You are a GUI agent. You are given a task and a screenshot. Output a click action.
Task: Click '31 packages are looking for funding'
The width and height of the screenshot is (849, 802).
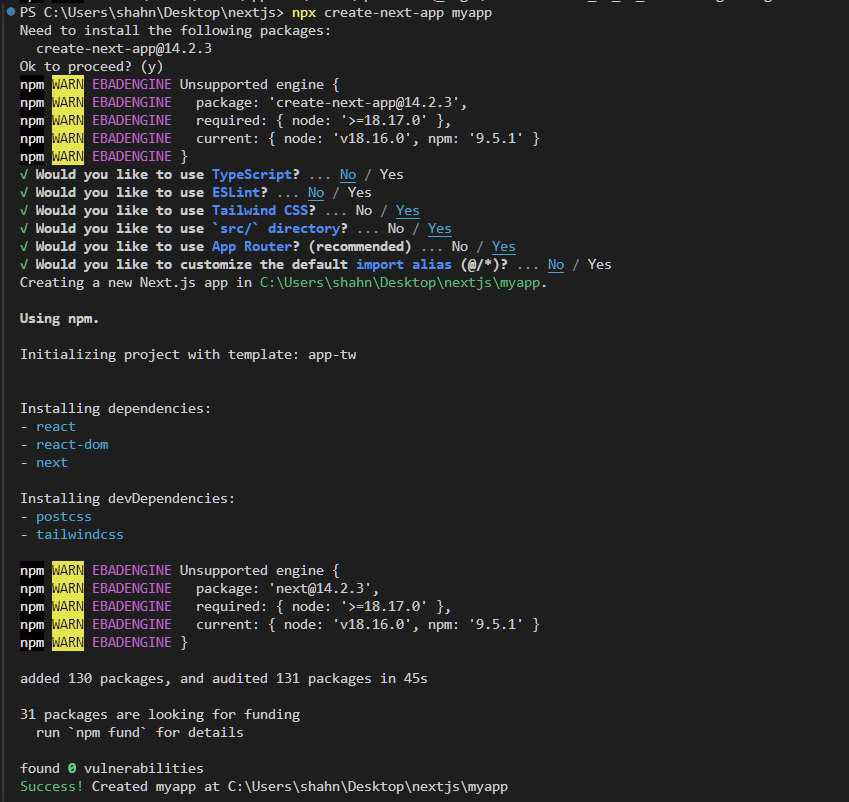[160, 715]
